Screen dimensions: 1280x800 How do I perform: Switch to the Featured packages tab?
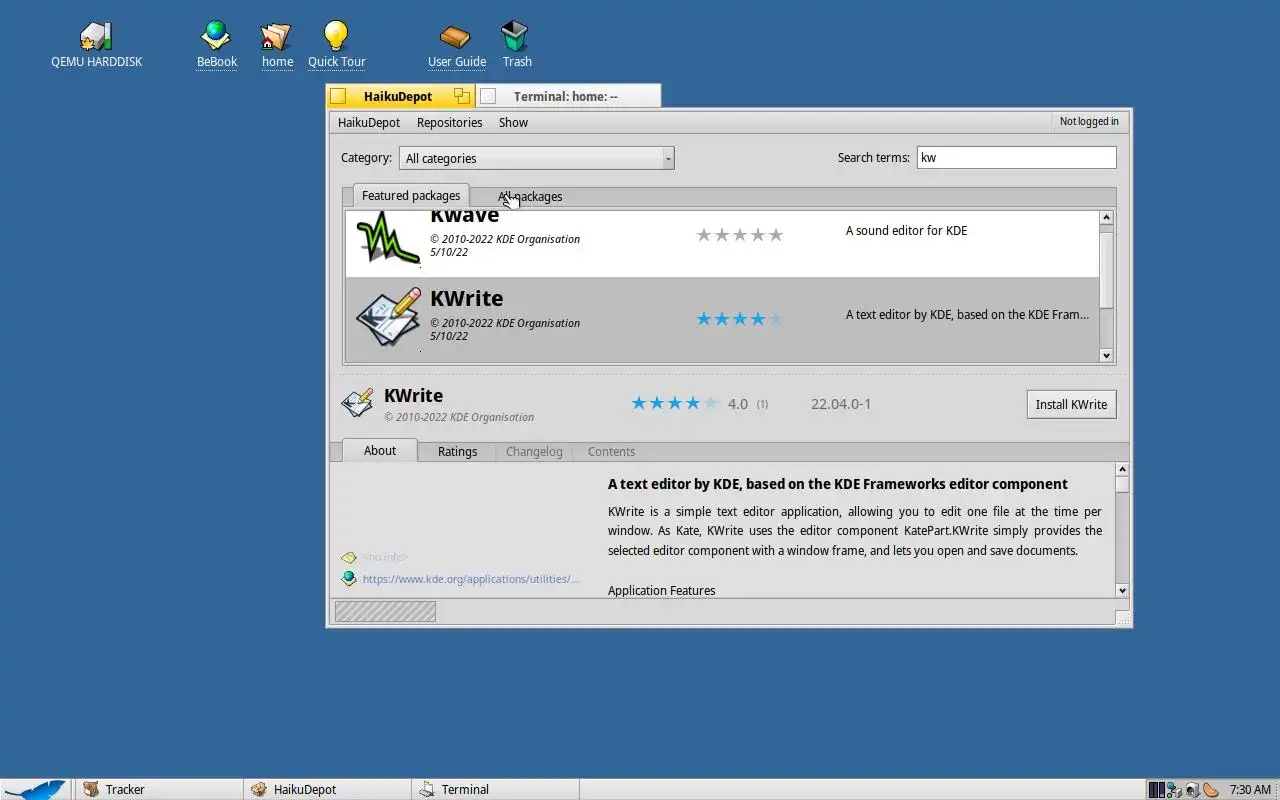coord(411,195)
